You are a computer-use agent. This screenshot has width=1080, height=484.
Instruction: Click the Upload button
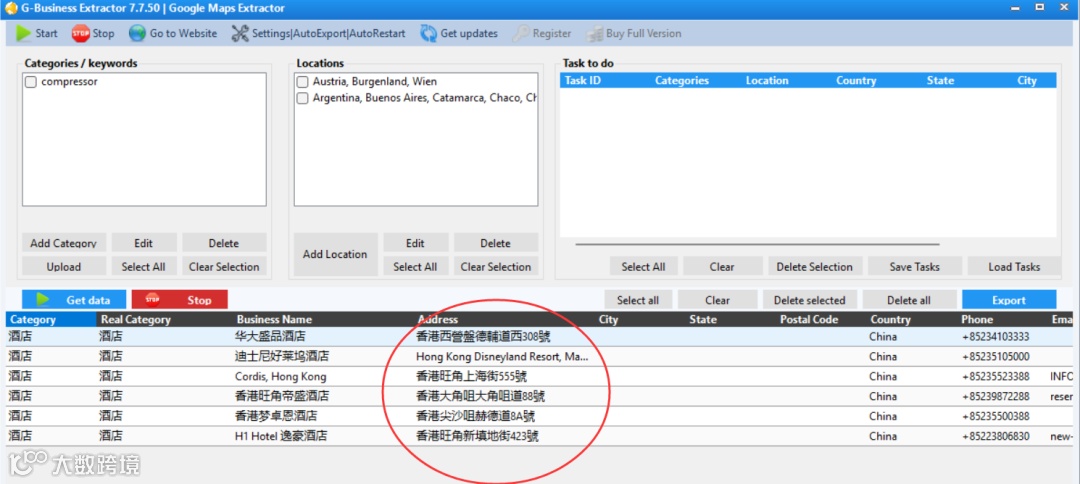tap(64, 266)
